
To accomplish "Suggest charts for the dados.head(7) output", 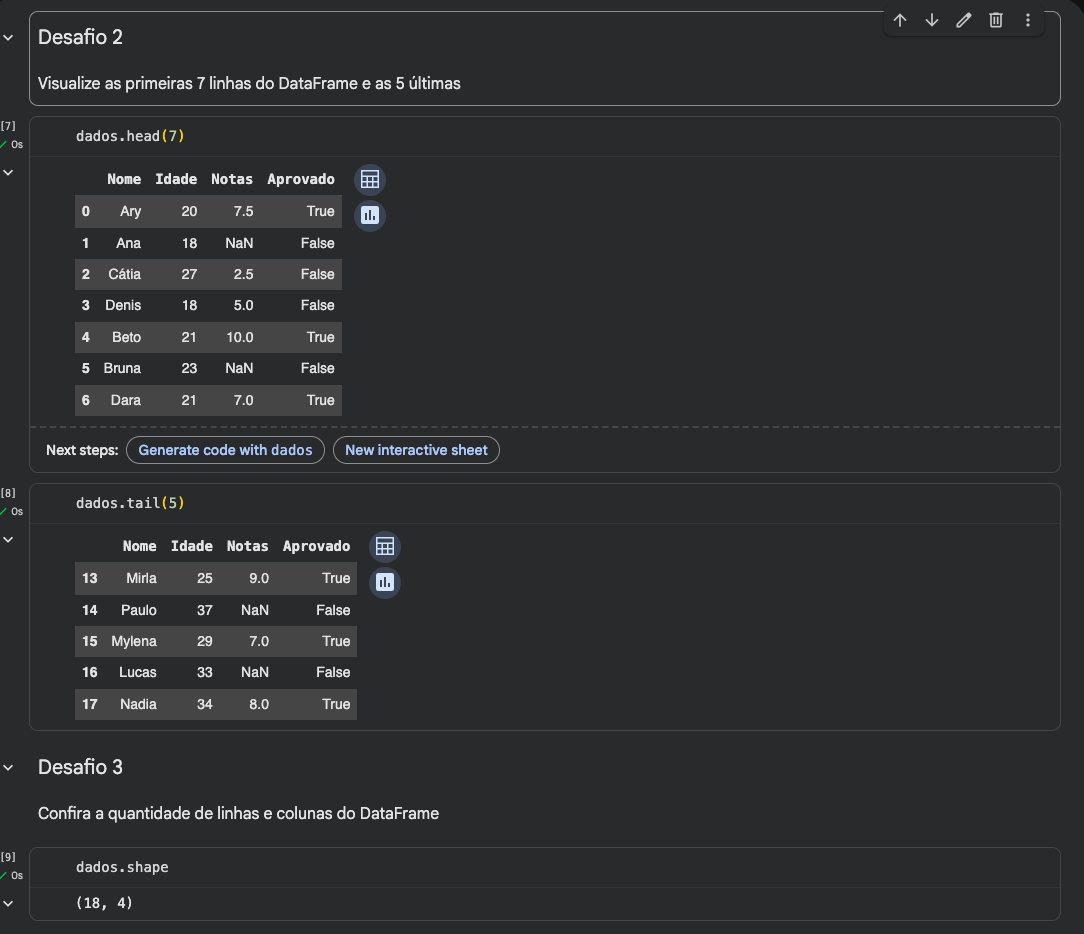I will [x=370, y=214].
